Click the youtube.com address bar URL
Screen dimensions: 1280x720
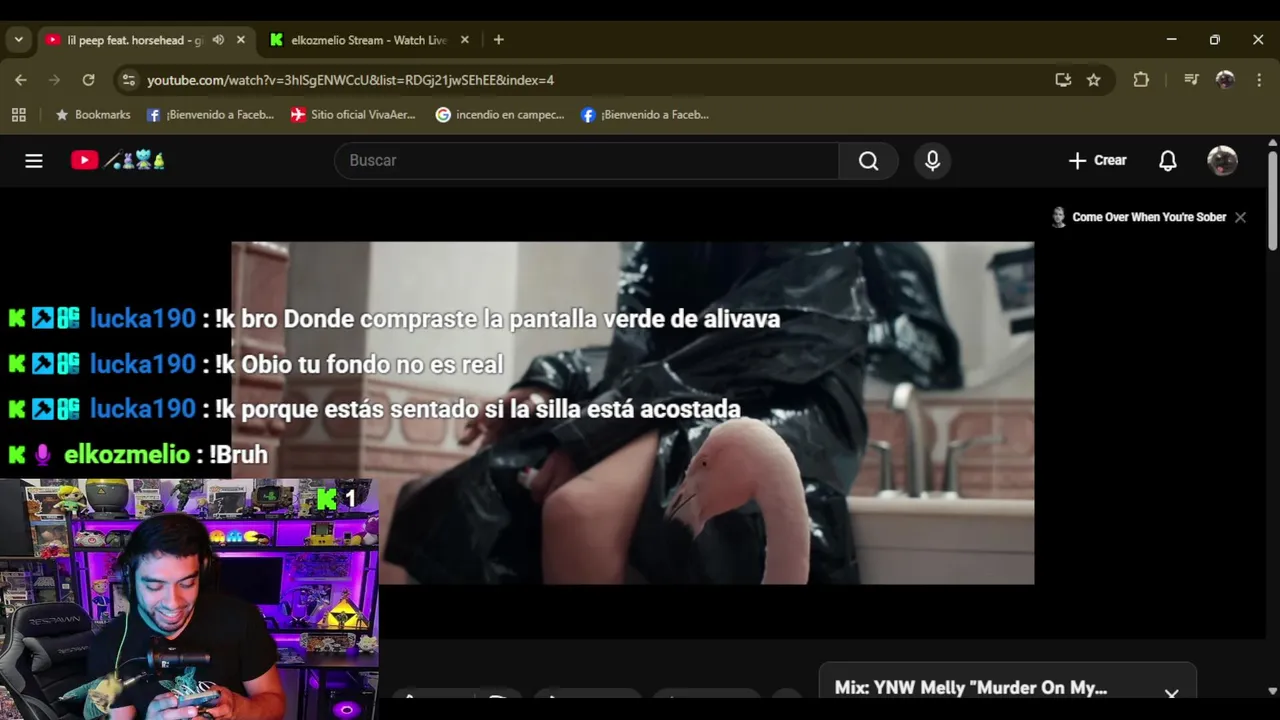pyautogui.click(x=350, y=80)
